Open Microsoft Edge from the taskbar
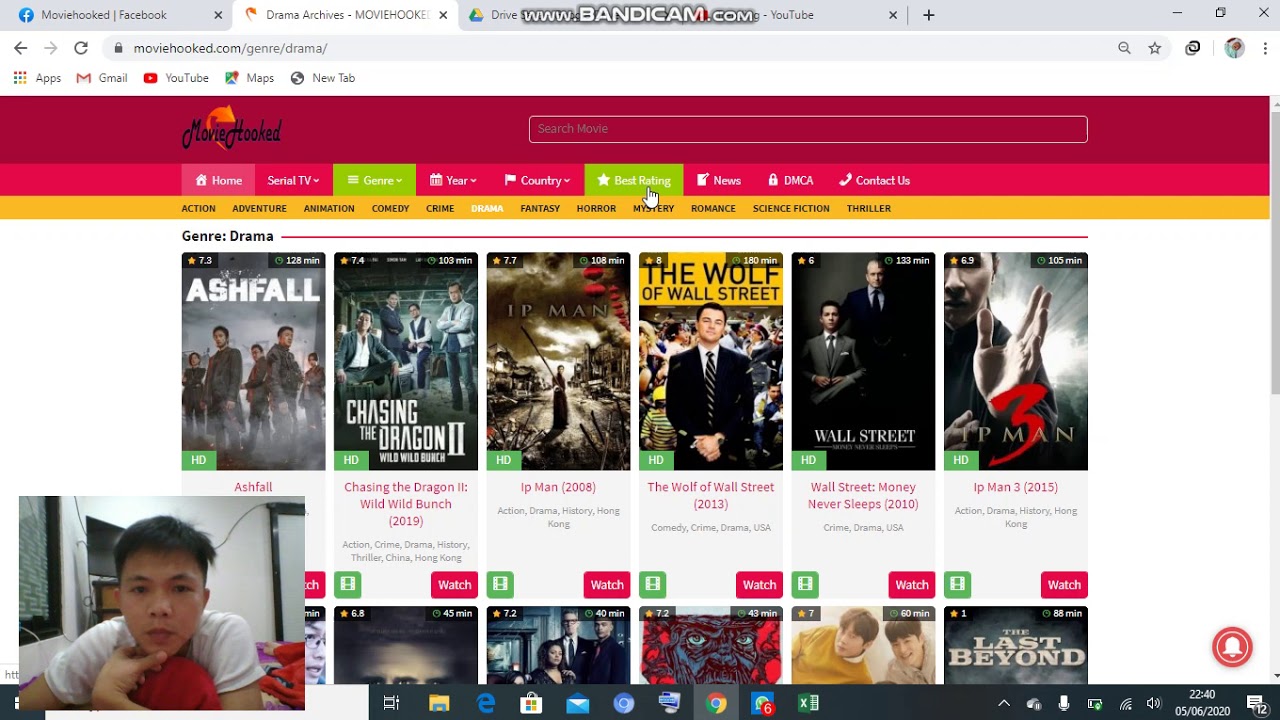The image size is (1280, 720). click(x=486, y=704)
